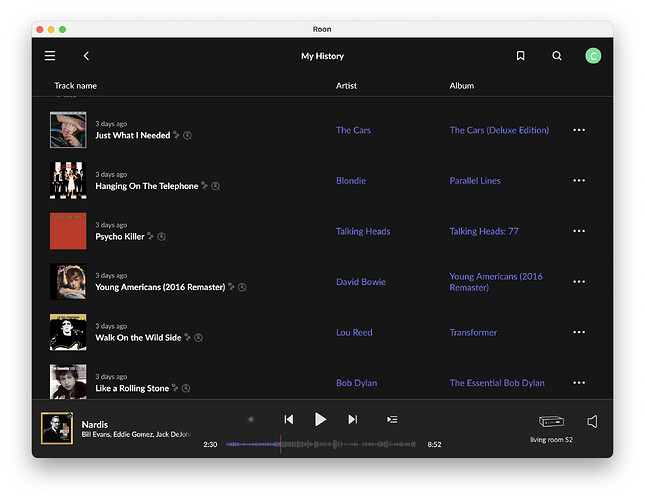Go back with the left chevron arrow
The width and height of the screenshot is (645, 500).
point(86,56)
